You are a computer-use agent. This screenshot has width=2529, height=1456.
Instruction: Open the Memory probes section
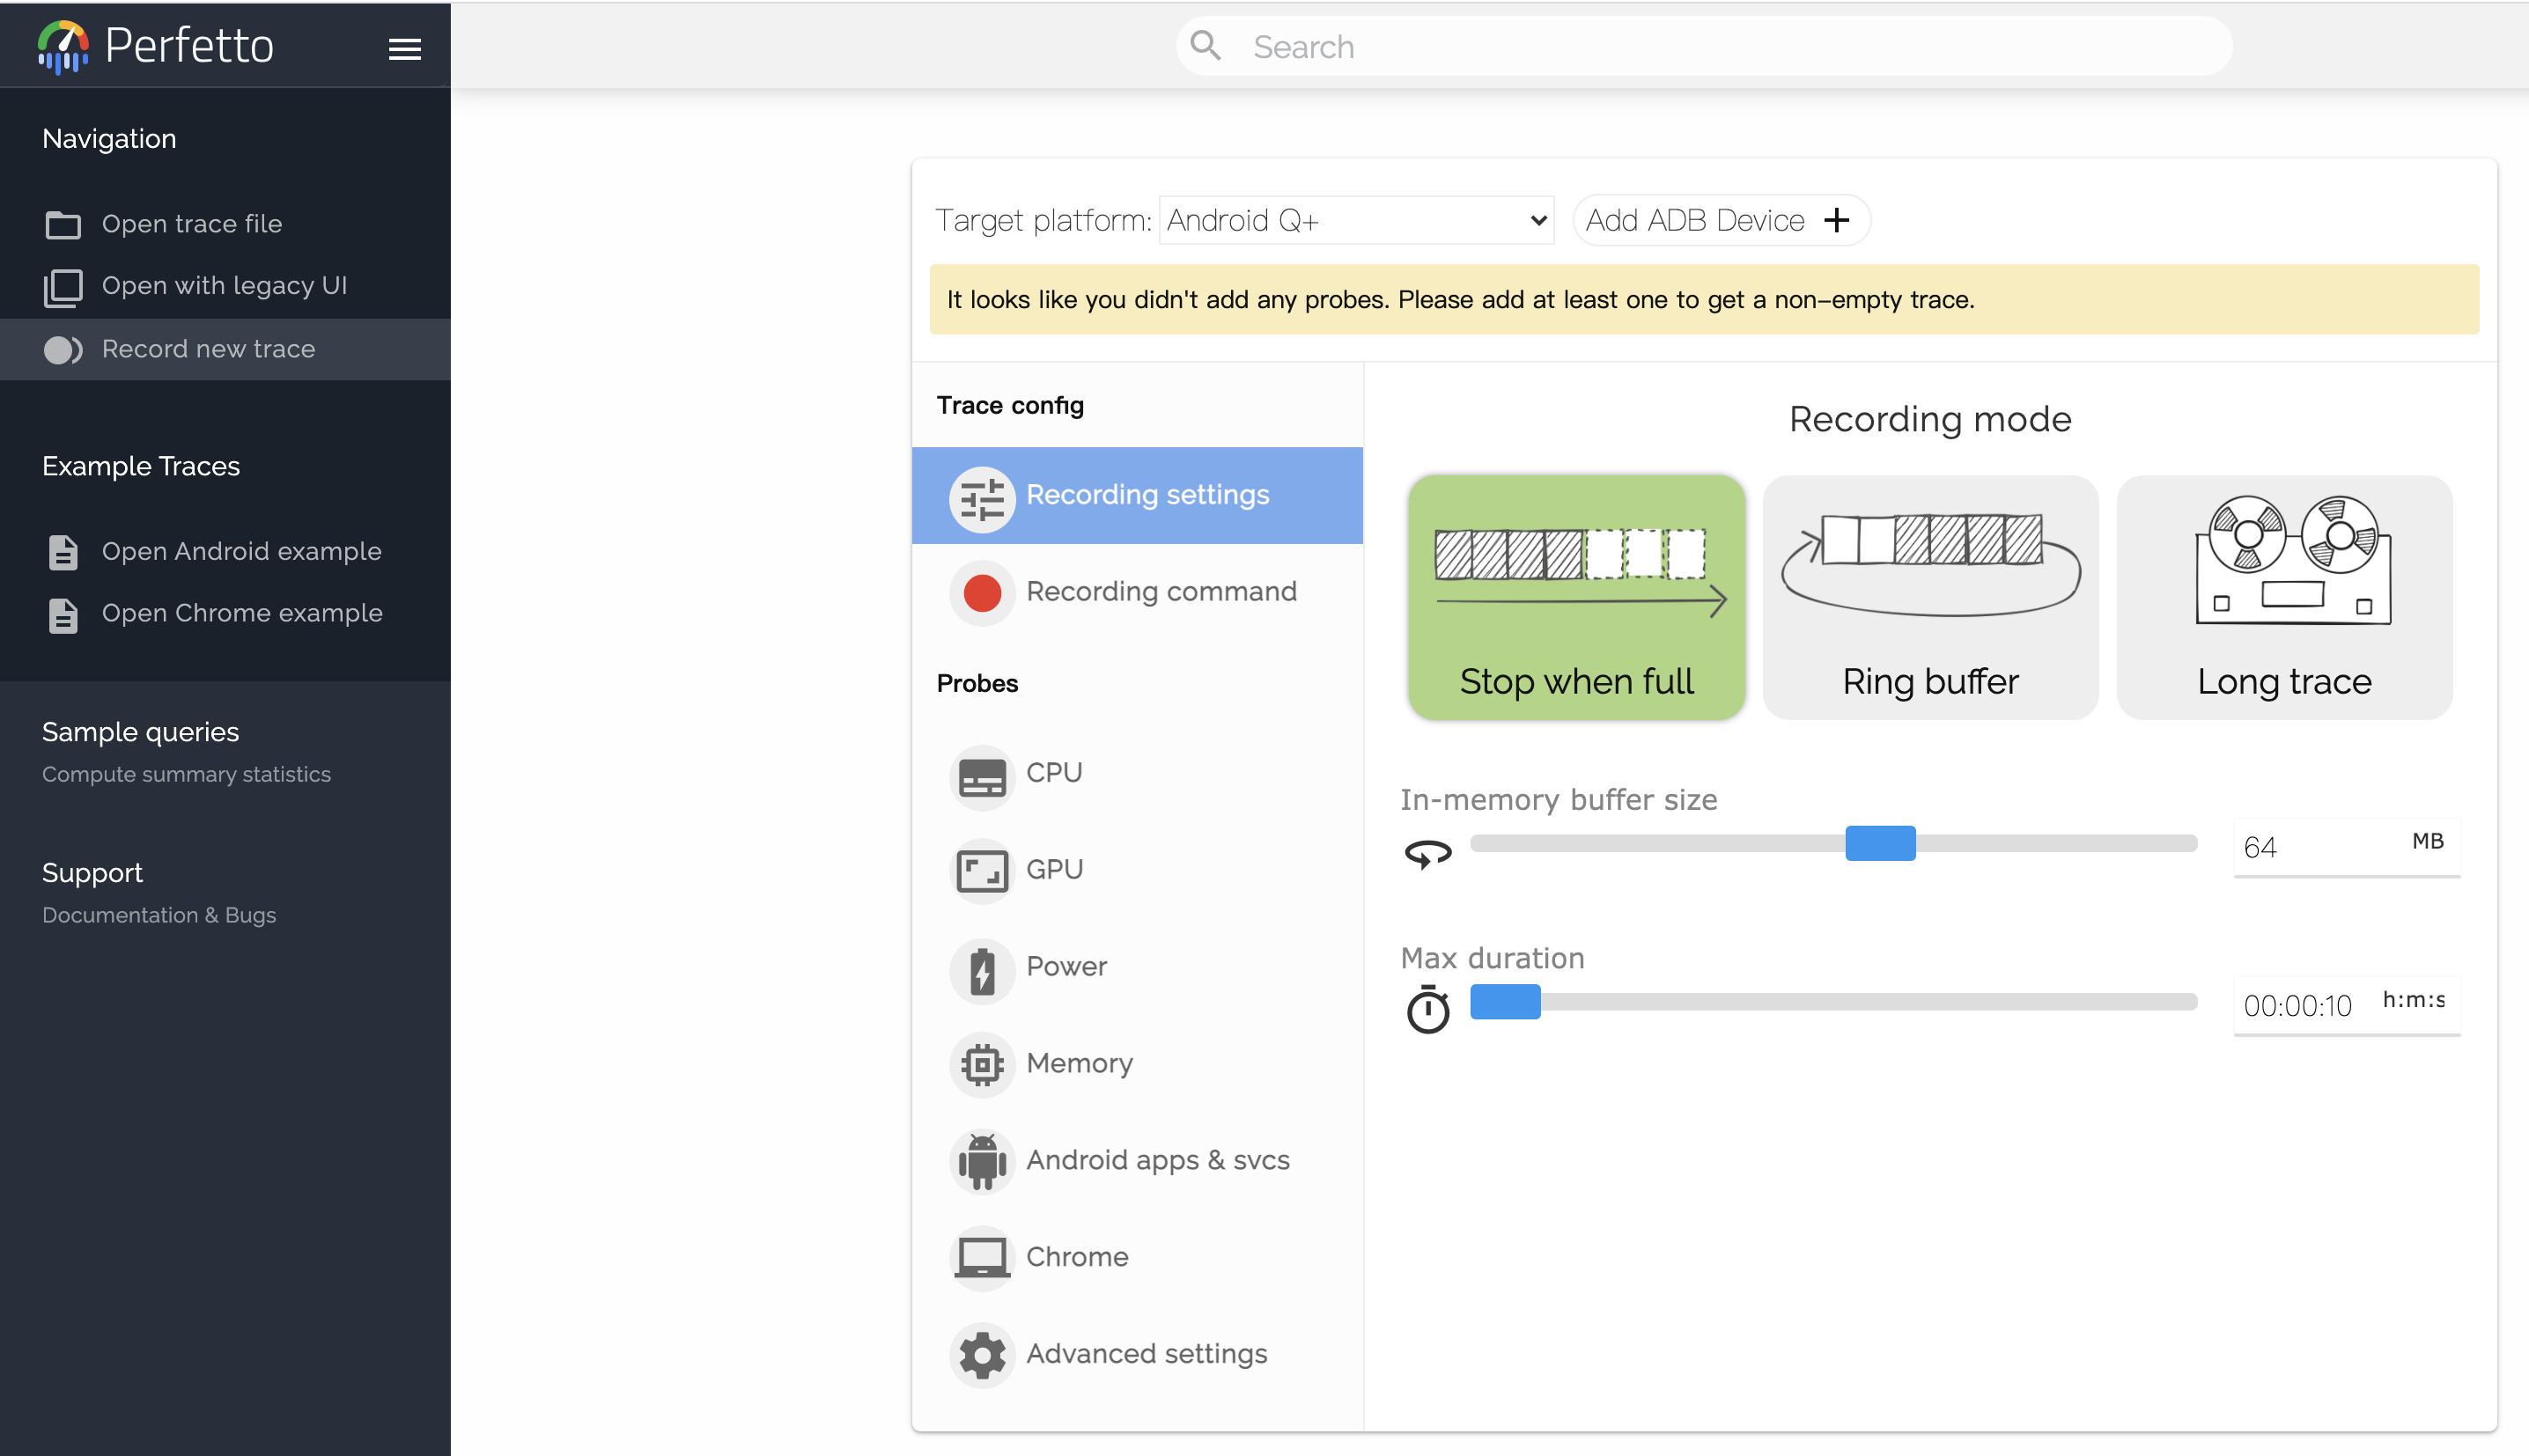pos(1137,1065)
